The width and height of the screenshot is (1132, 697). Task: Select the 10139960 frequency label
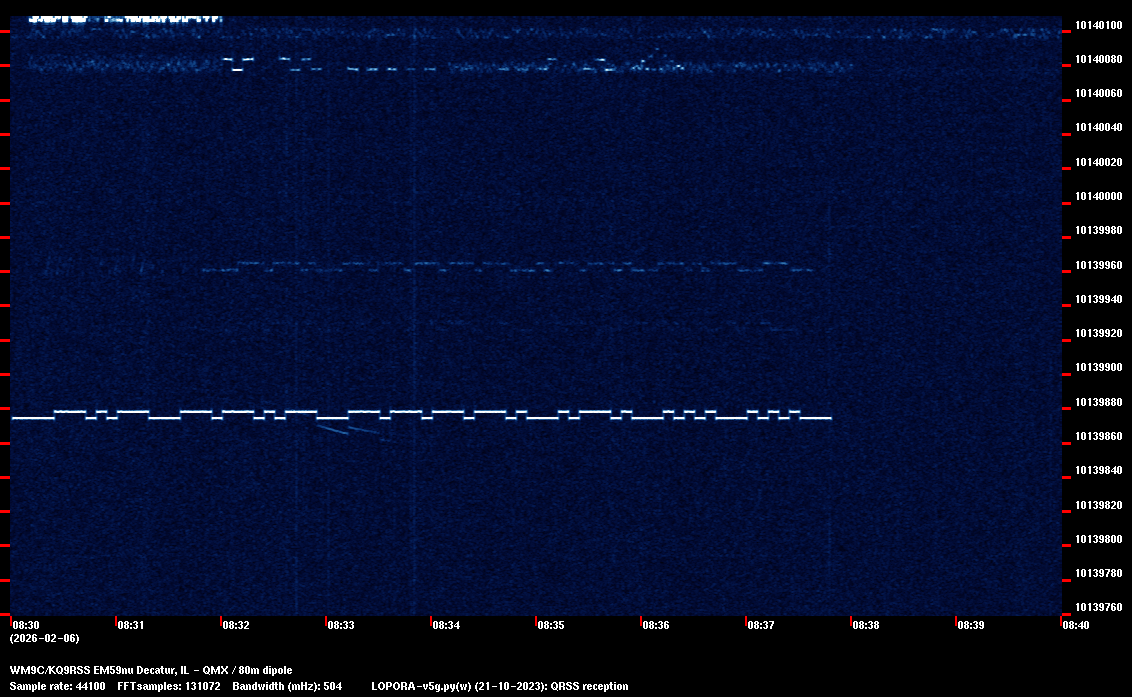tap(1098, 265)
